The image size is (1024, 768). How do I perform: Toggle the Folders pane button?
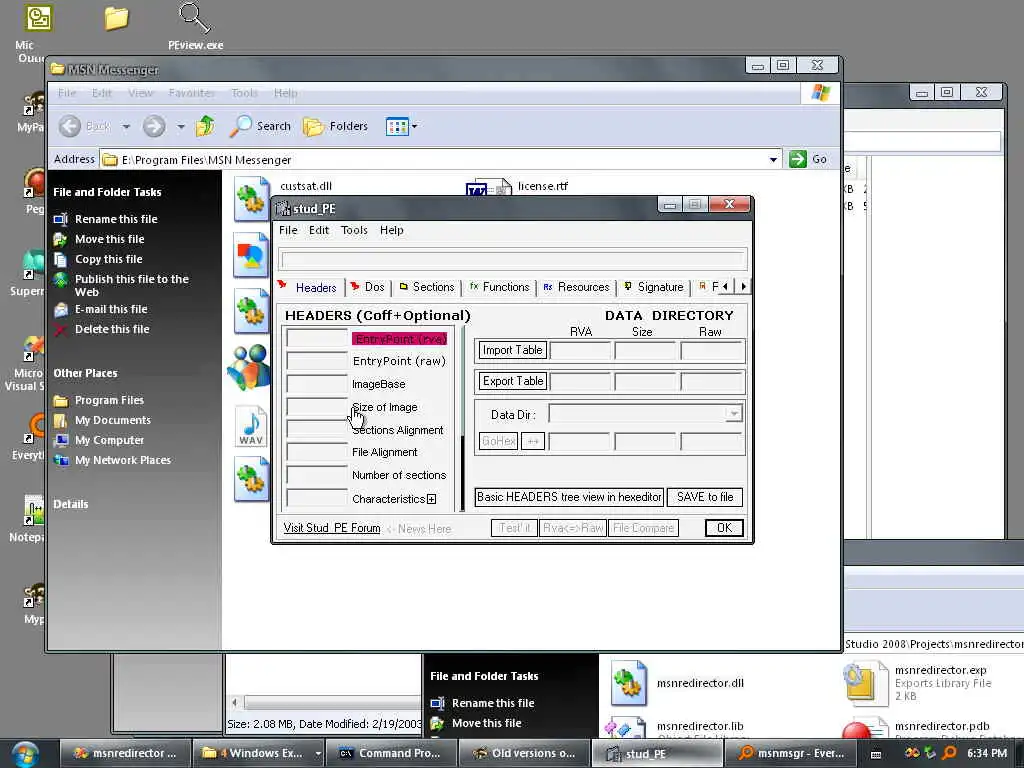tap(335, 126)
